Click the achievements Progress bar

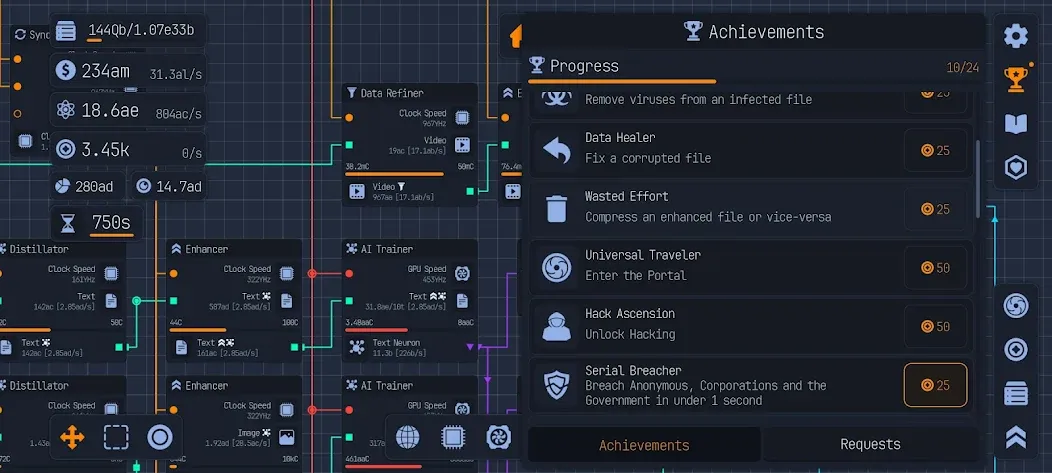[x=753, y=81]
